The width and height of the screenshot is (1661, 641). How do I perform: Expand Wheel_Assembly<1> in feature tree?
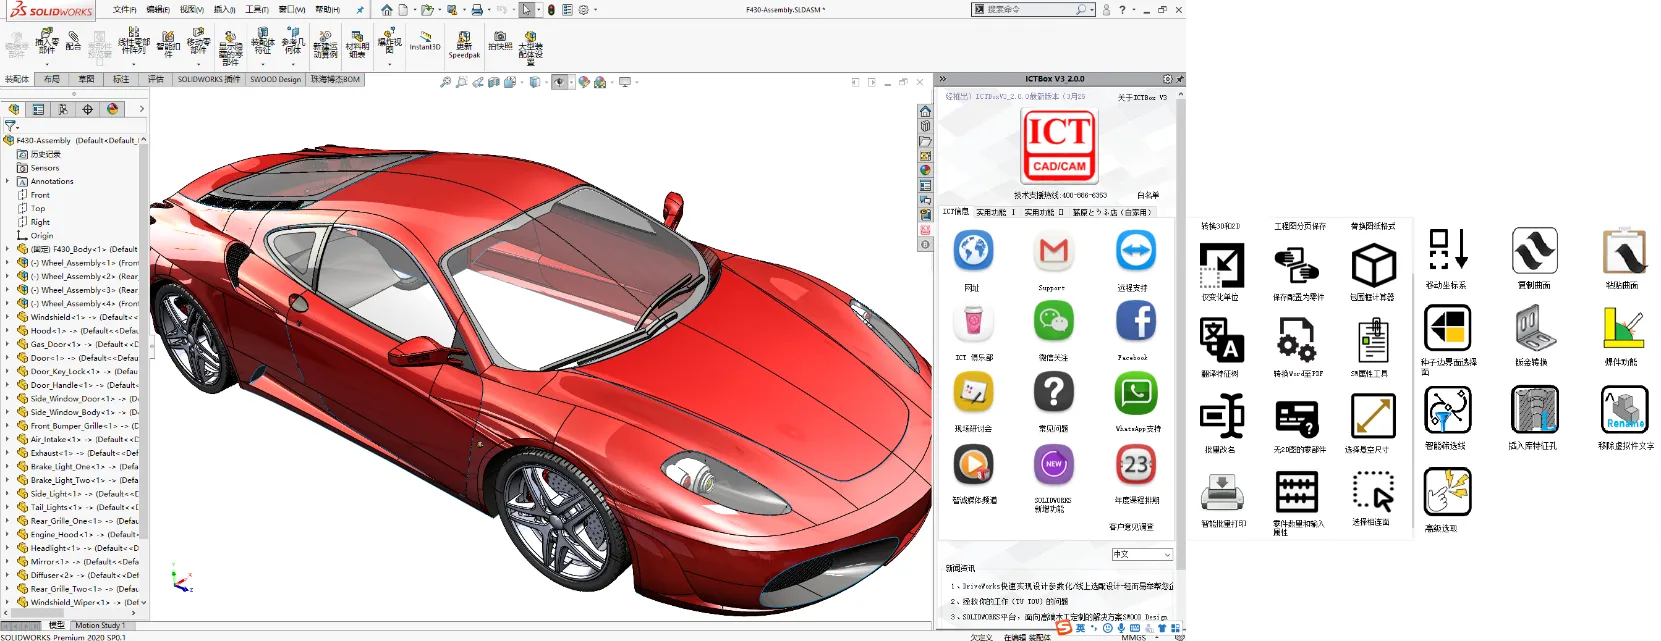coord(8,263)
